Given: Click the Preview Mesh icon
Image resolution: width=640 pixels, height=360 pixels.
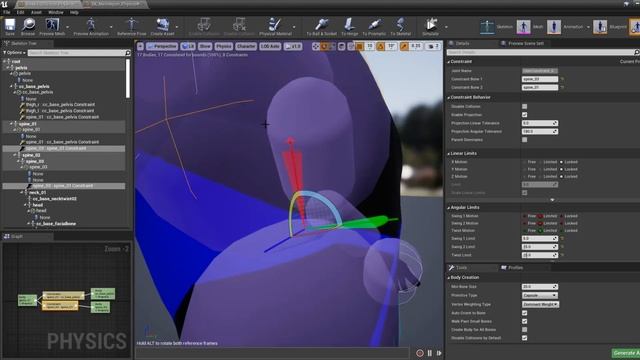Looking at the screenshot, I should [x=52, y=25].
